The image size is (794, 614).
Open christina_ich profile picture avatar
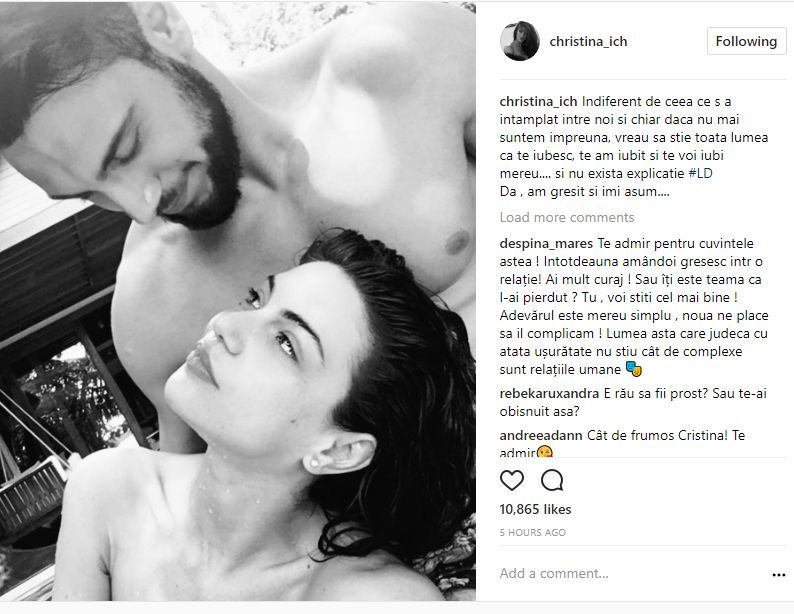[x=519, y=41]
